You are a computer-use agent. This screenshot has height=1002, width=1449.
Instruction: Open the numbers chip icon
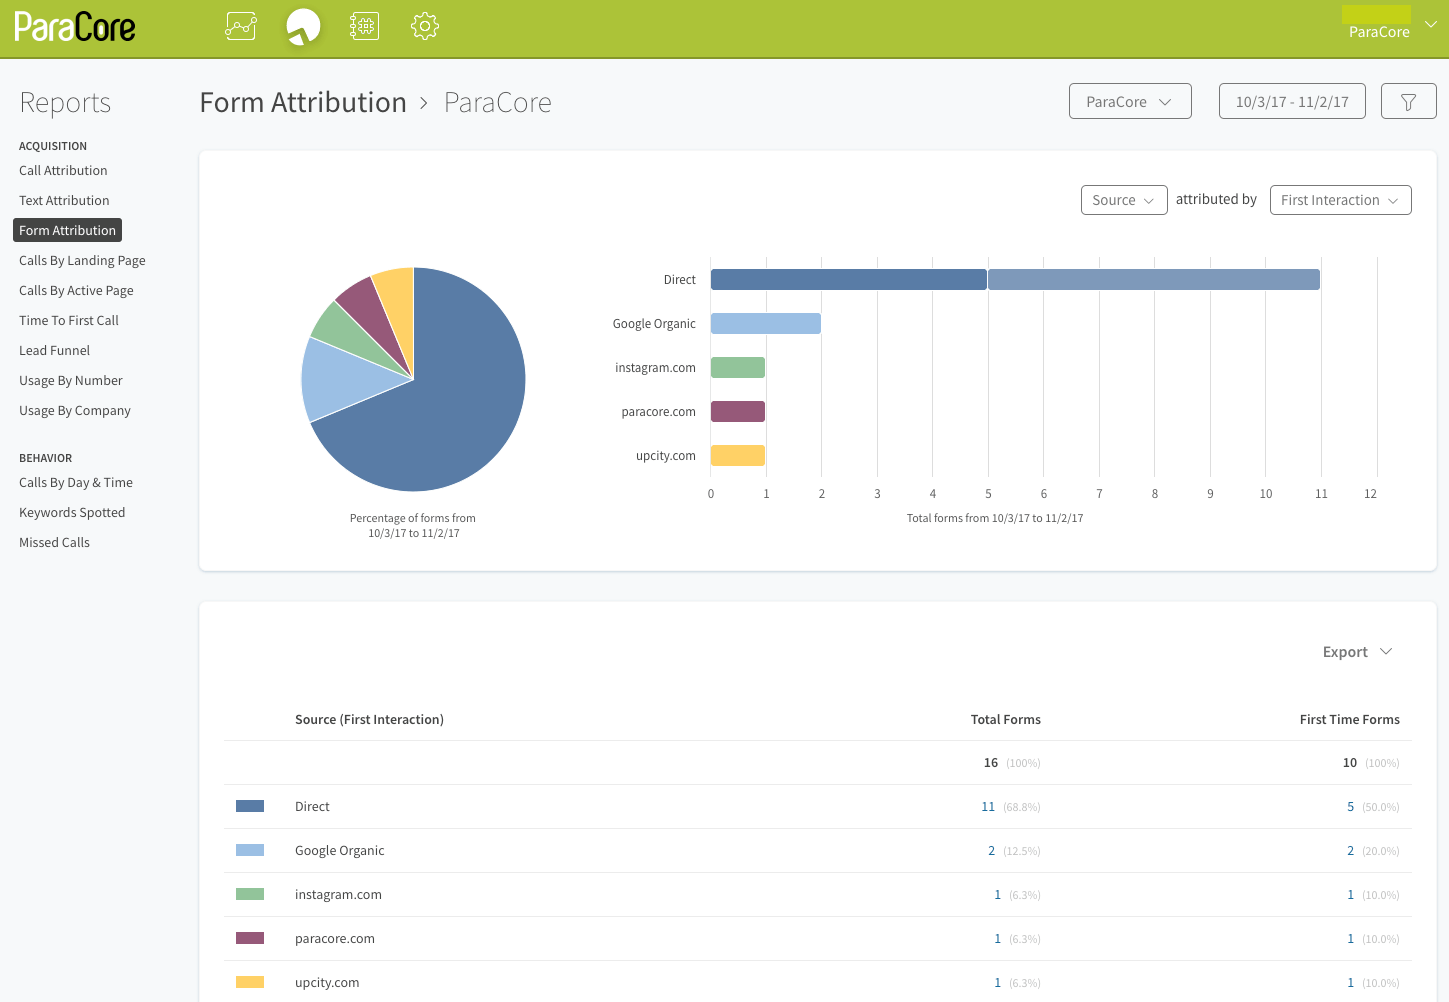click(364, 26)
